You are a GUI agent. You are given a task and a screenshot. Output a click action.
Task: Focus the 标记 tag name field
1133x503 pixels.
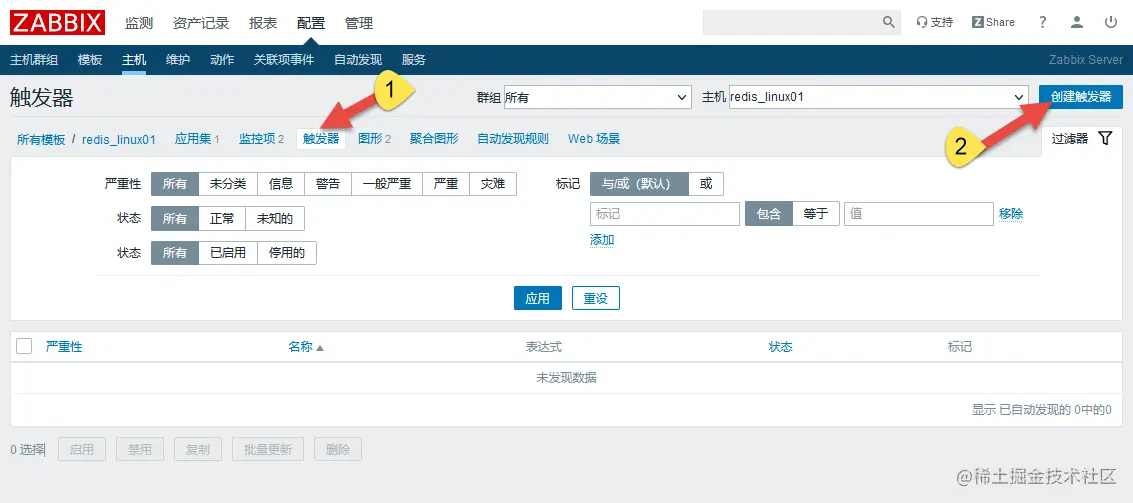click(665, 214)
